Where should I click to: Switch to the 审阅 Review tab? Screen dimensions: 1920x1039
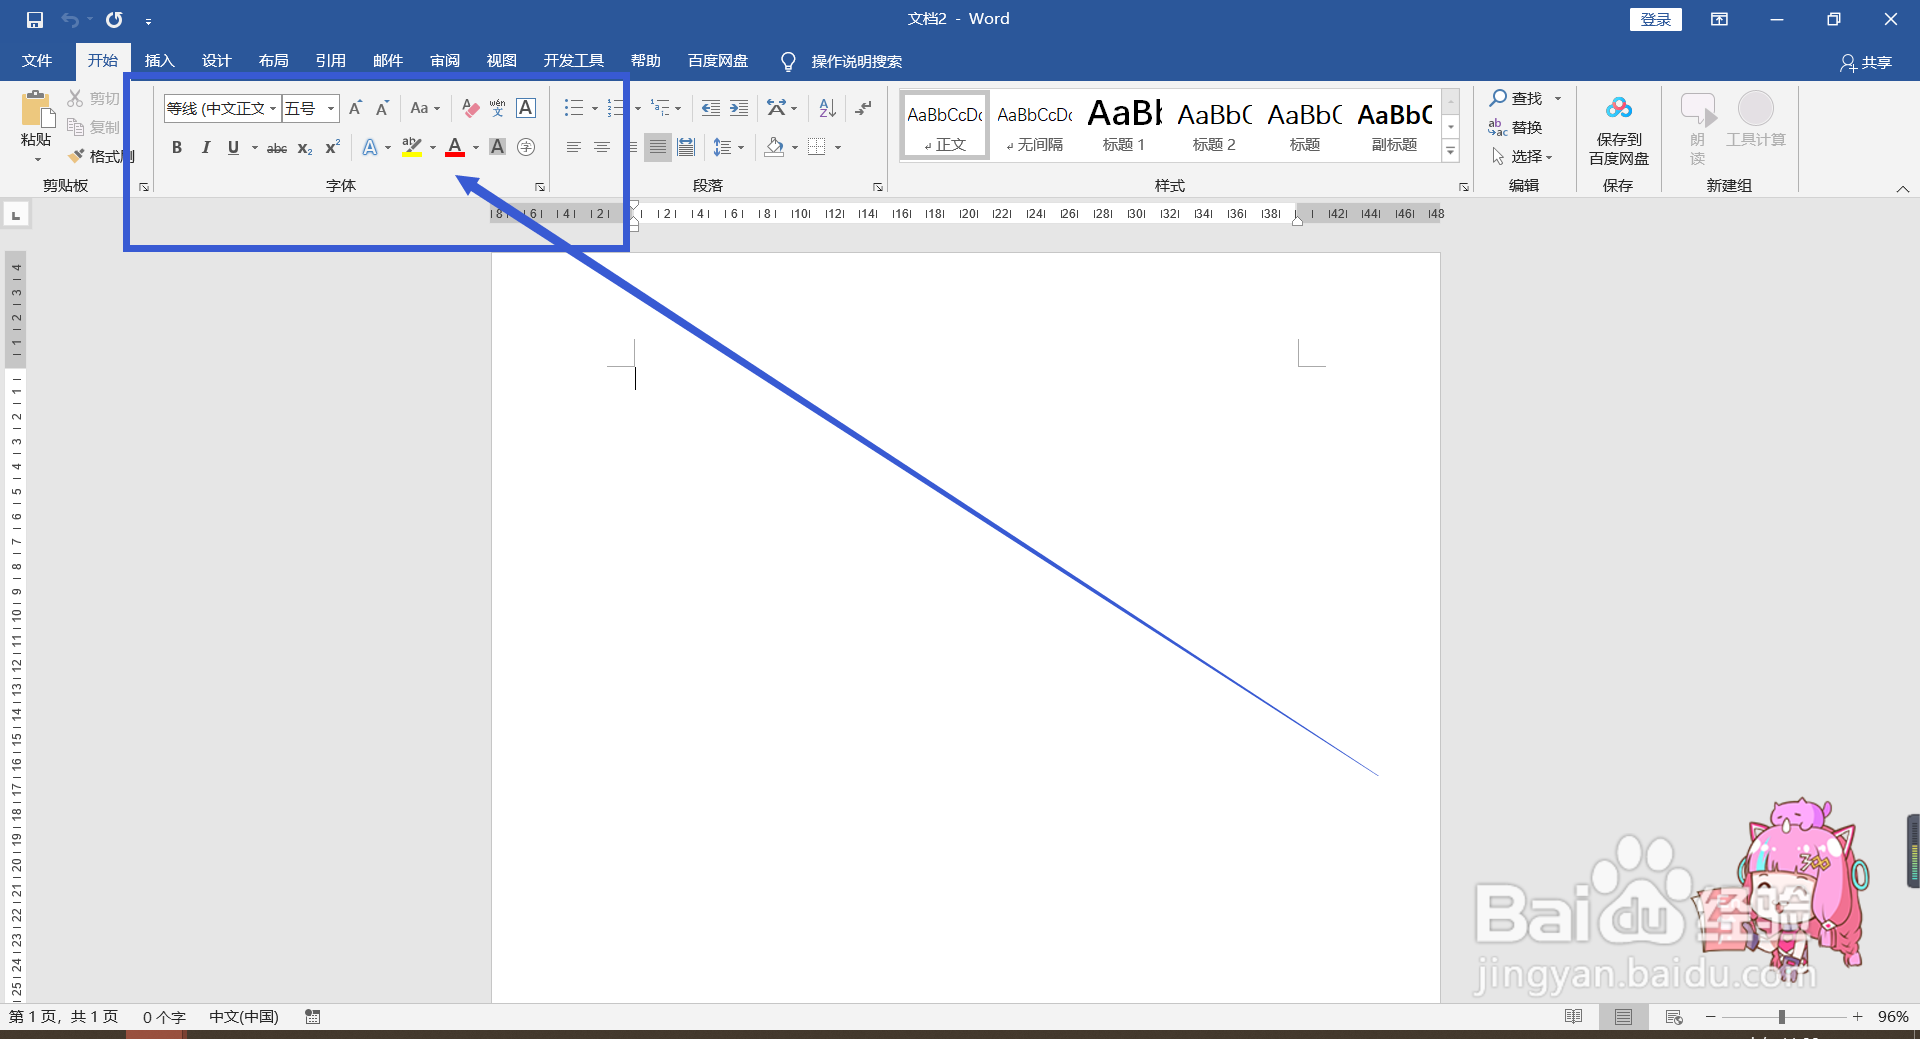coord(445,61)
